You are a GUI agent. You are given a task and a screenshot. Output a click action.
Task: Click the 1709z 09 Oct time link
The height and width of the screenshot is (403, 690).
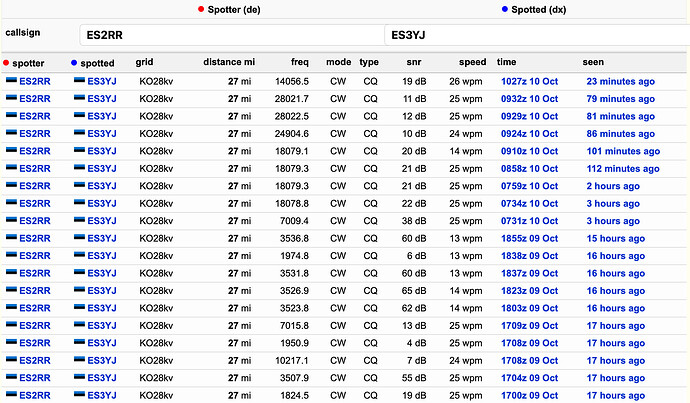click(x=529, y=326)
